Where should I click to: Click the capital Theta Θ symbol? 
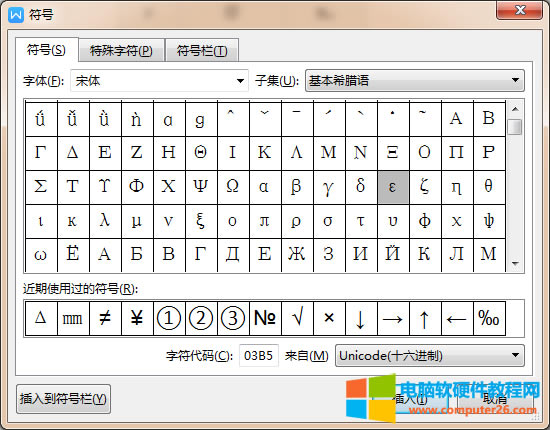click(x=201, y=153)
